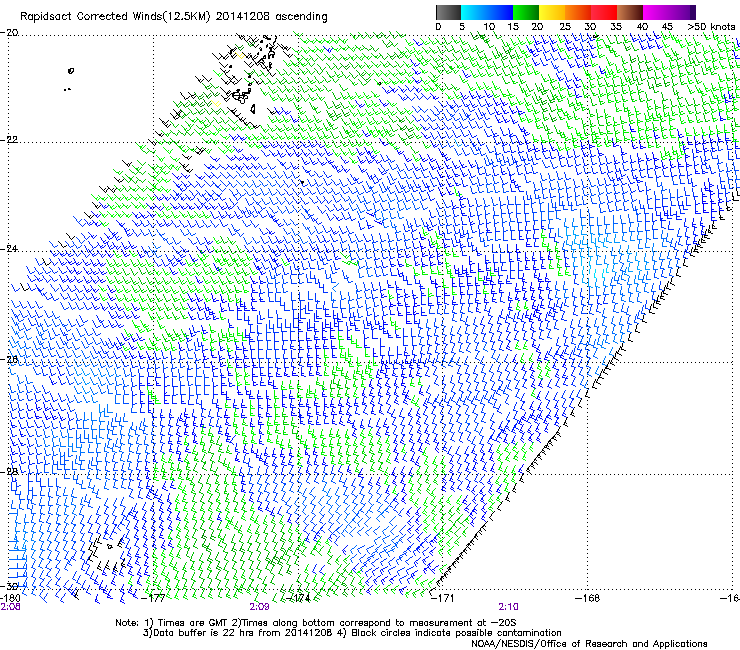Click the 2:08 time marker
This screenshot has width=740, height=650.
[x=10, y=607]
